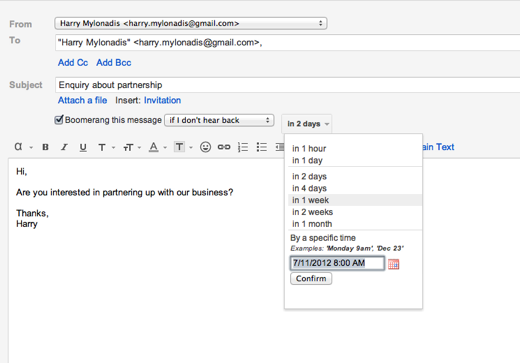Click the To recipients field
Image resolution: width=520 pixels, height=363 pixels.
(x=287, y=43)
